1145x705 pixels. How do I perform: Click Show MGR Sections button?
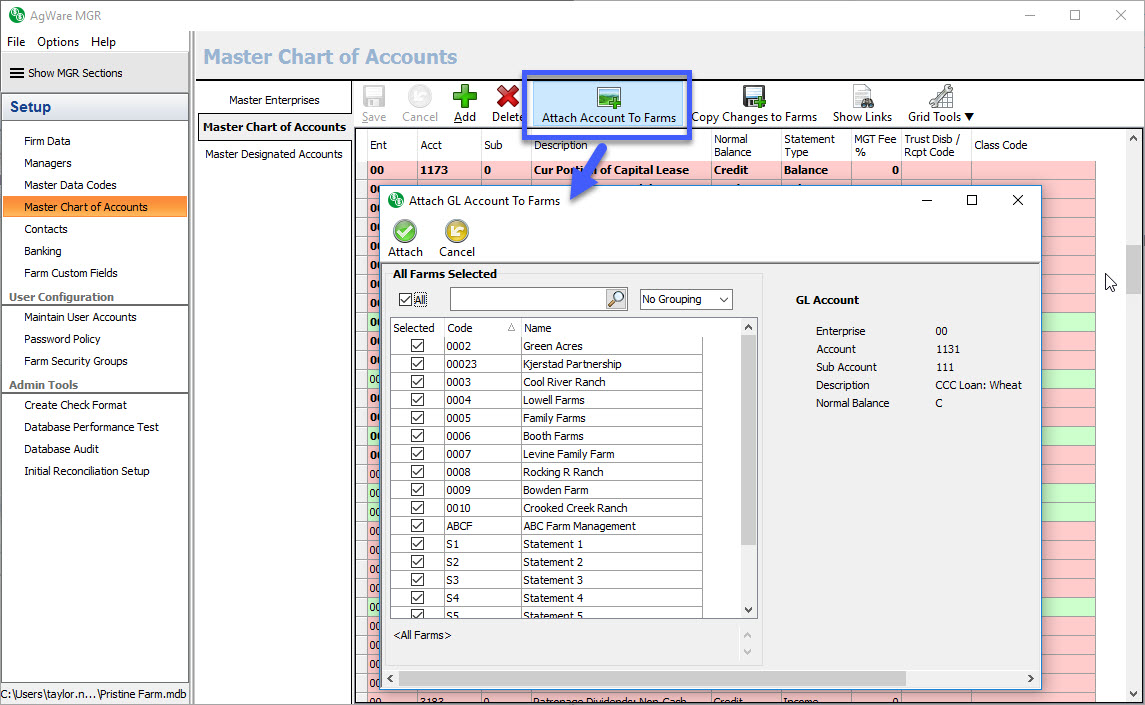[x=66, y=73]
